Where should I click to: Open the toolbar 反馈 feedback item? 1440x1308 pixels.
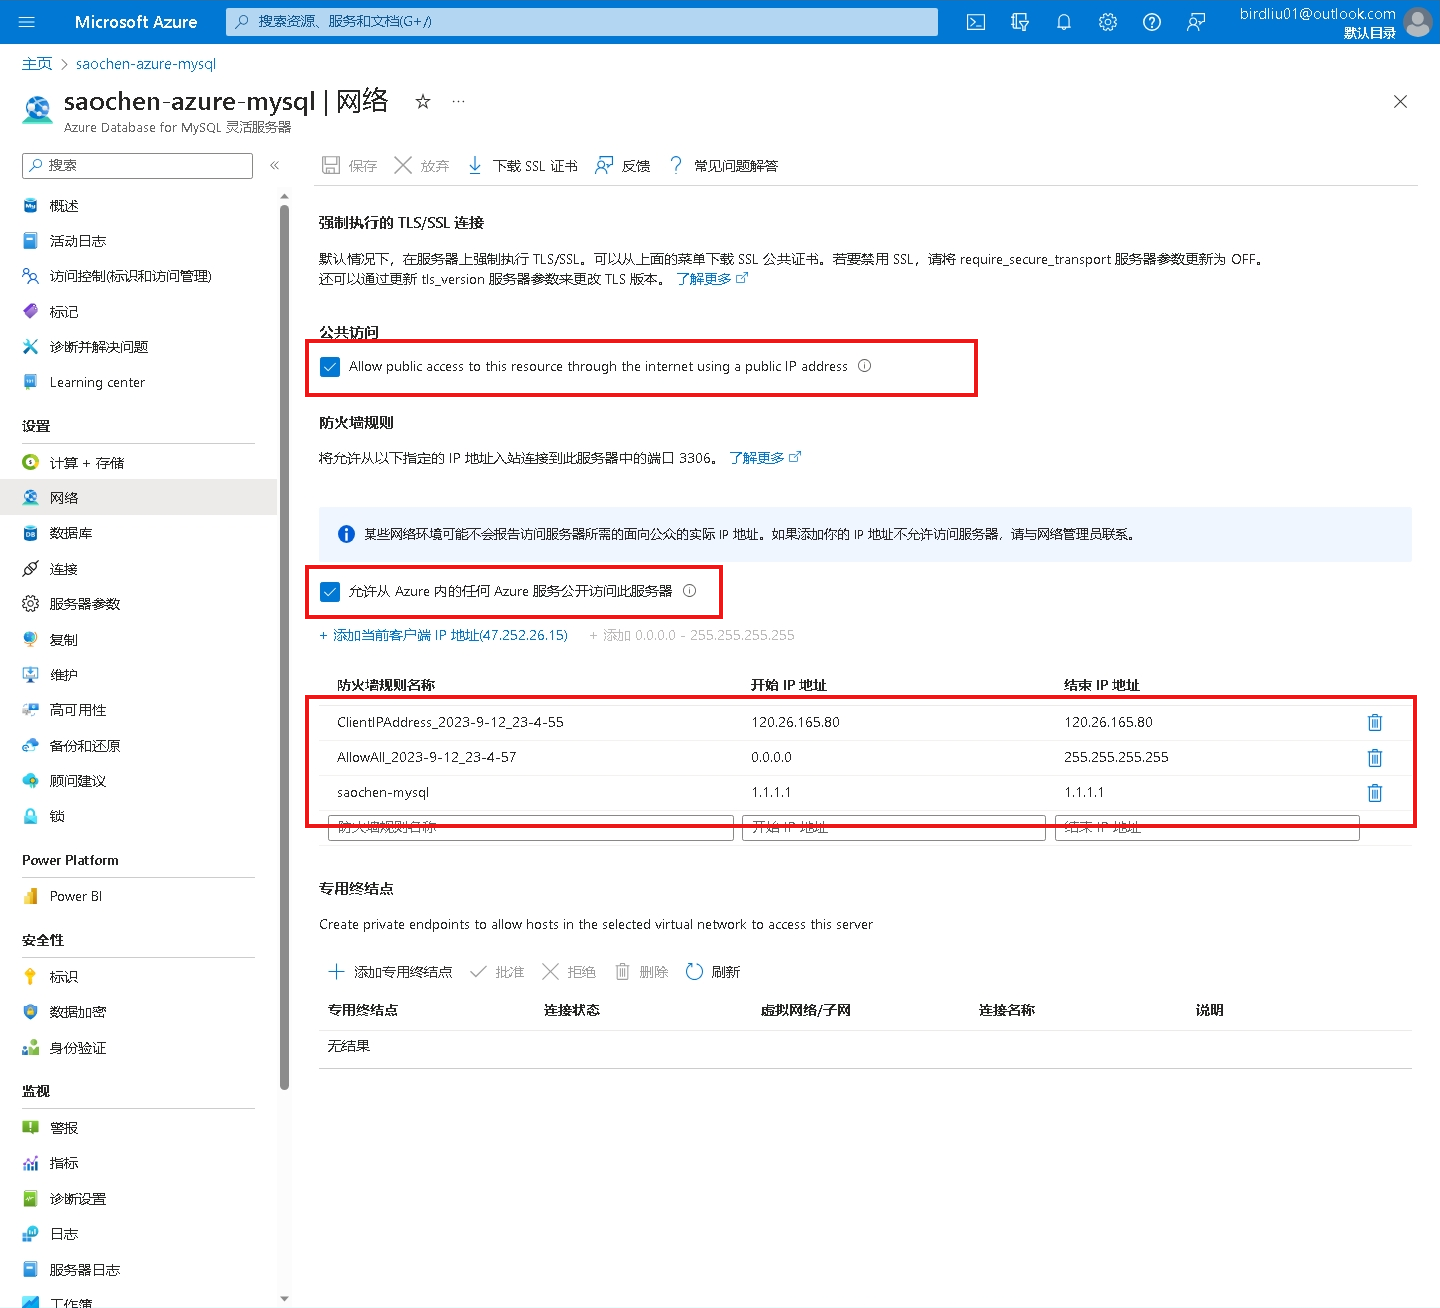click(622, 166)
